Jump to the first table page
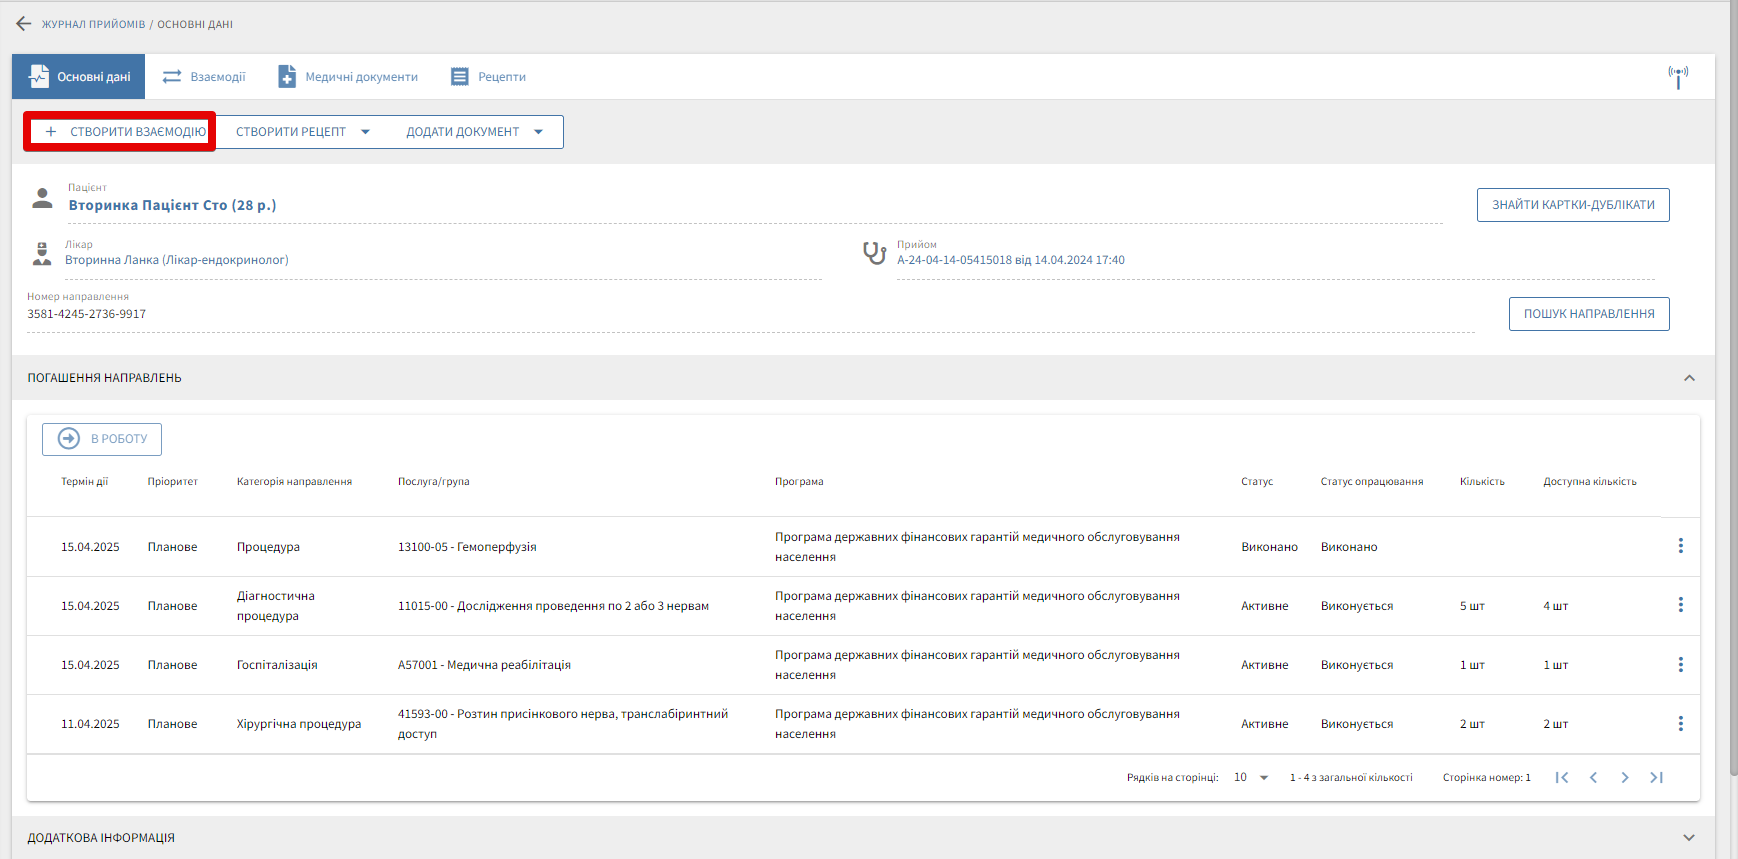 (1562, 778)
